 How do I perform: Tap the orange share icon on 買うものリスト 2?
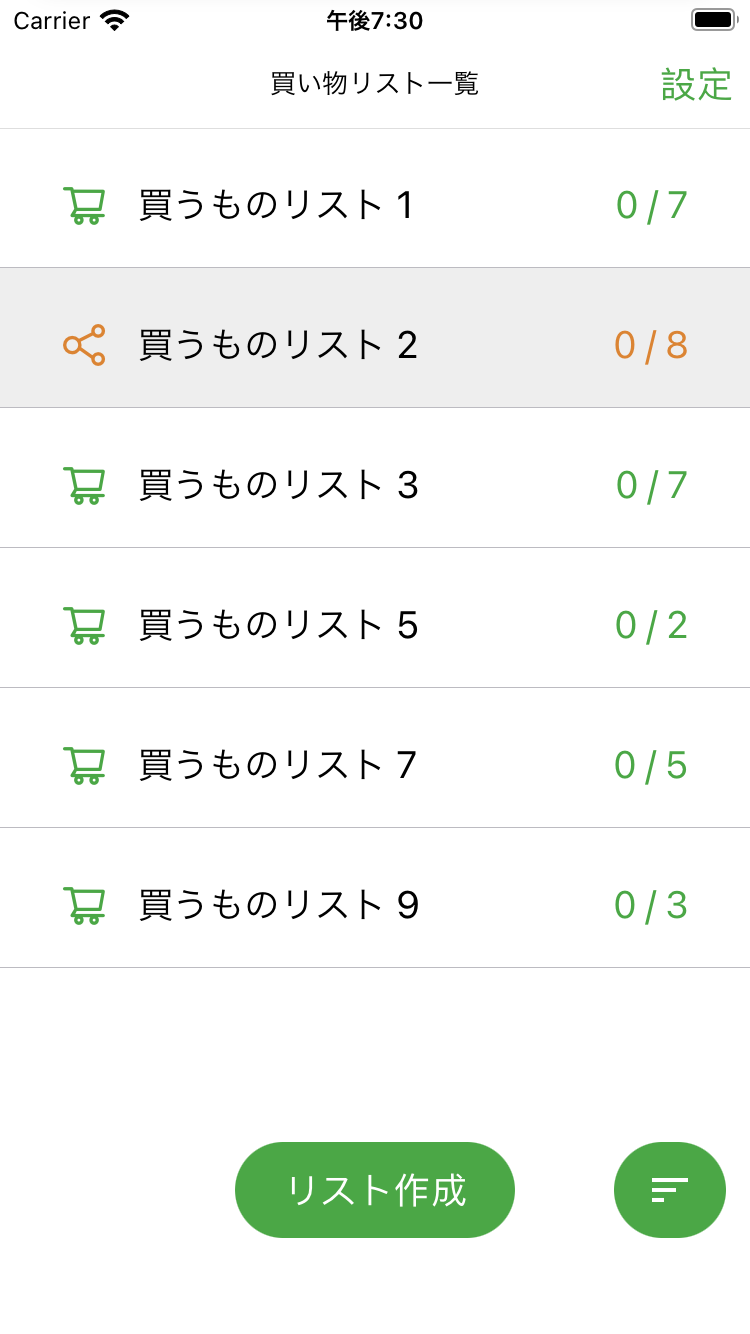pos(84,345)
